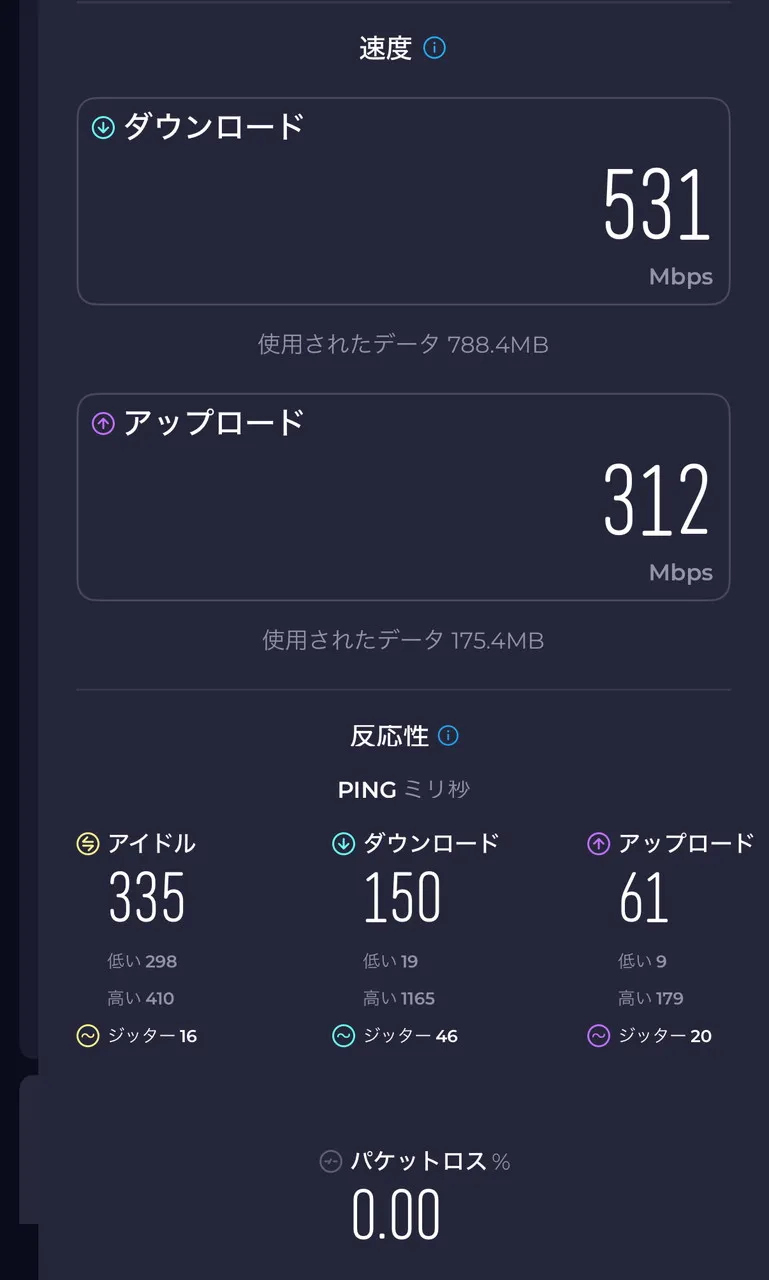Click the purple jitter icon showing 20

point(598,1036)
